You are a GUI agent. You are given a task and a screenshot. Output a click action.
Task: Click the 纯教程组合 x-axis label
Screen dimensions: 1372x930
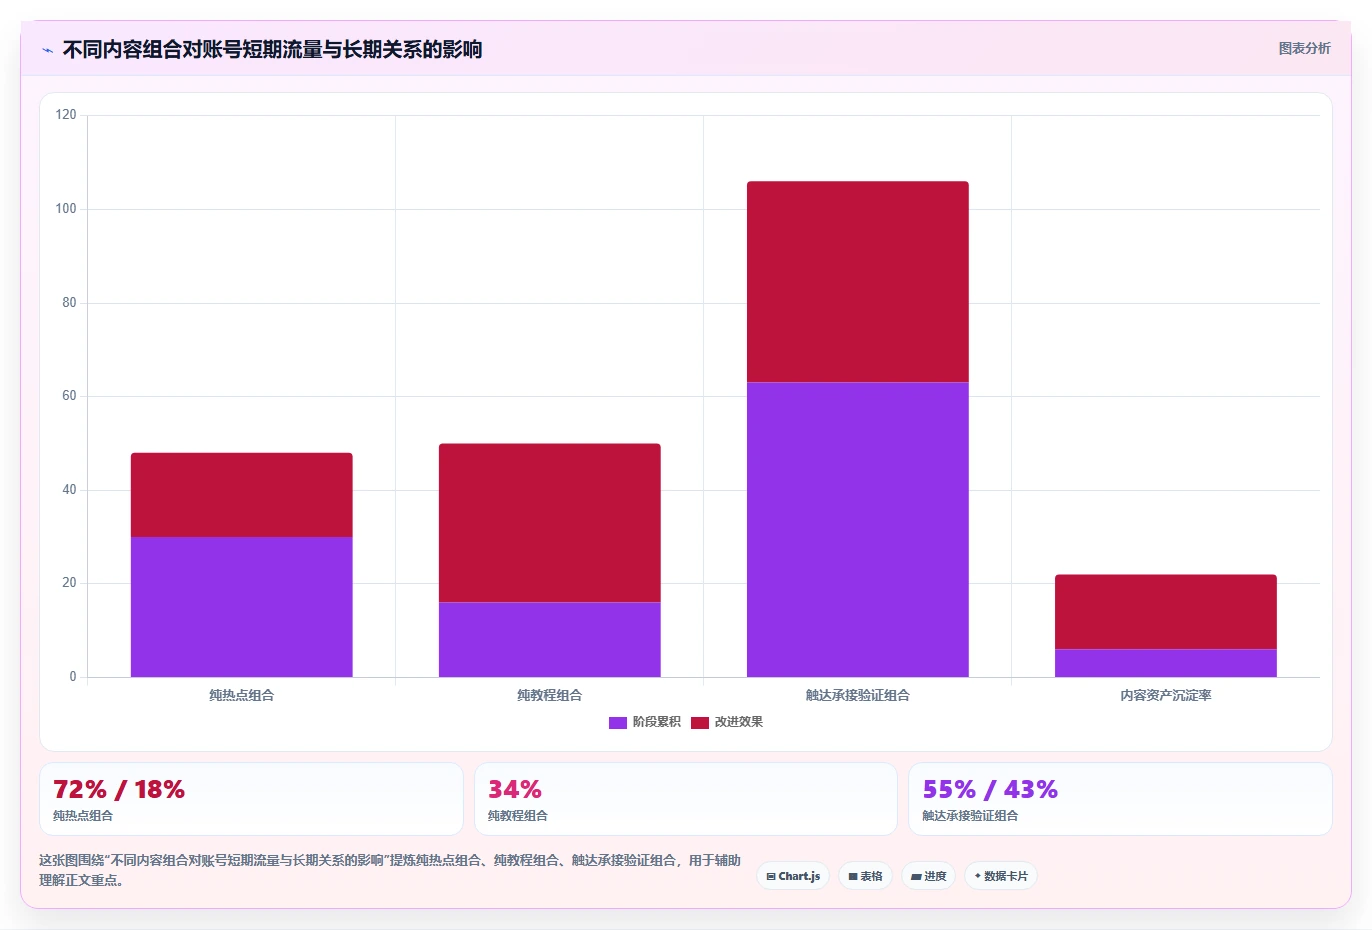pos(549,695)
